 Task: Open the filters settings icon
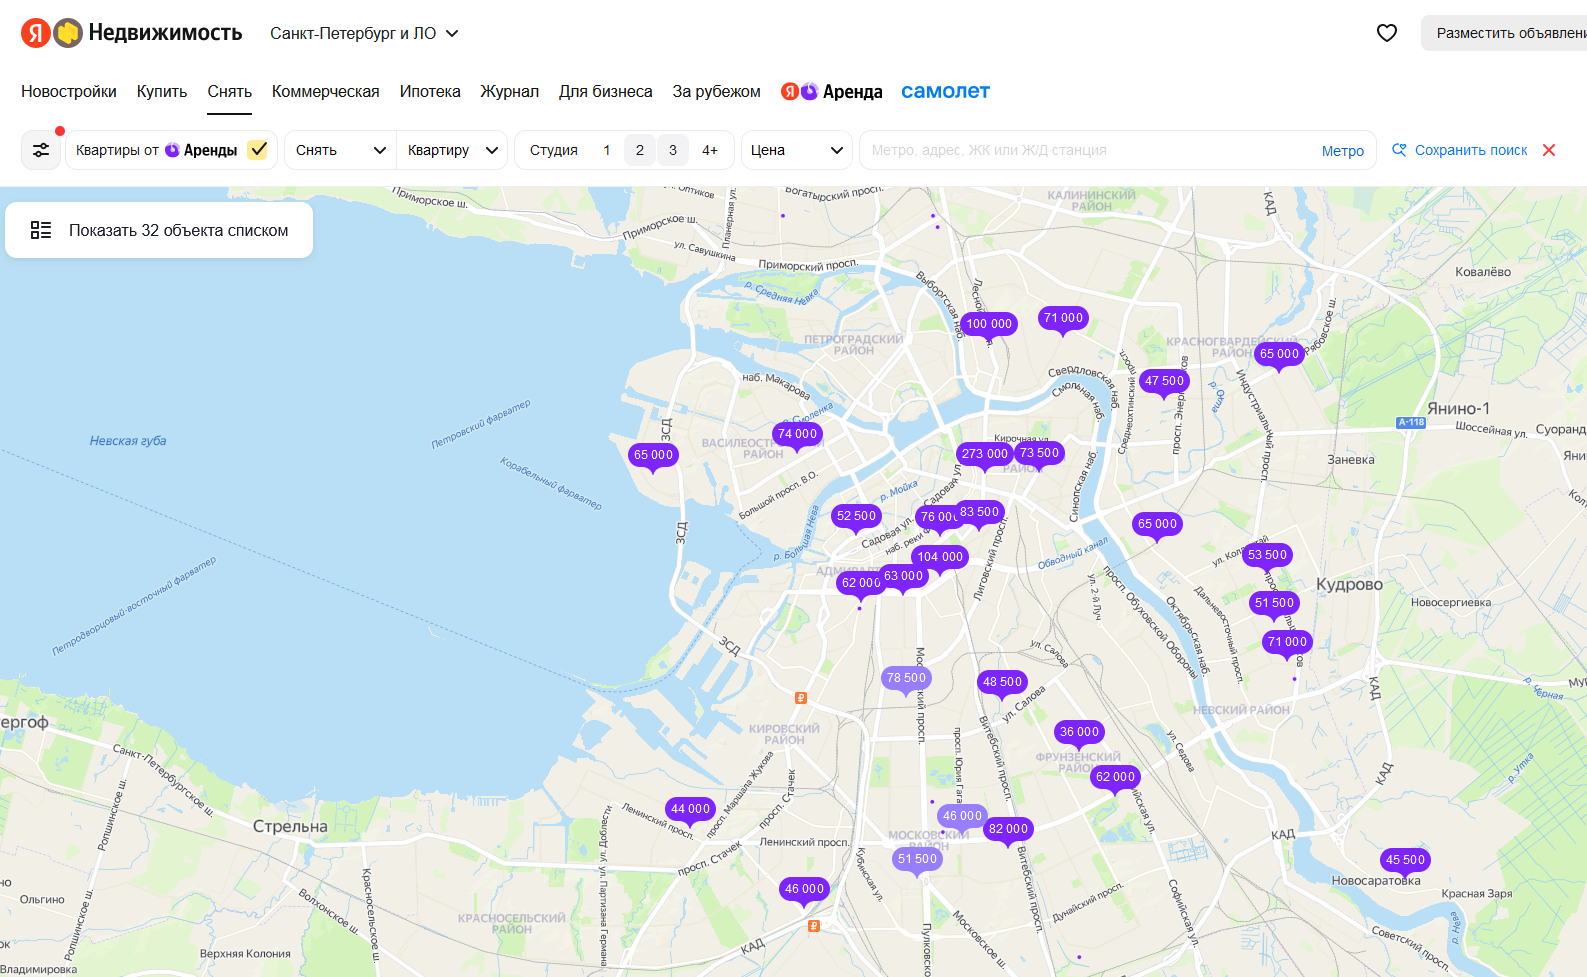tap(41, 150)
